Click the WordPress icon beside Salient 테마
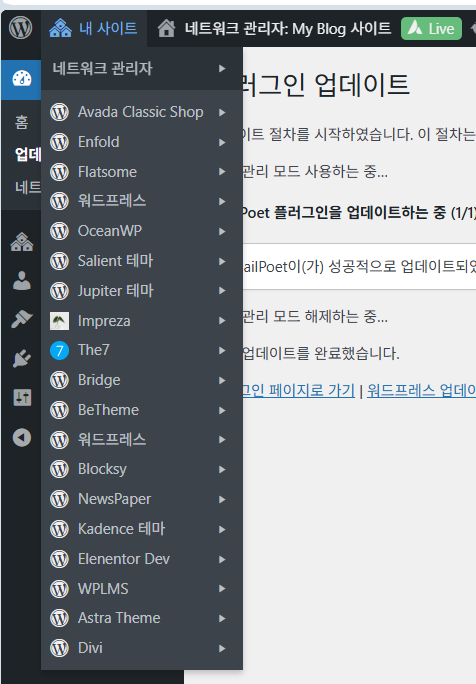 (x=59, y=261)
